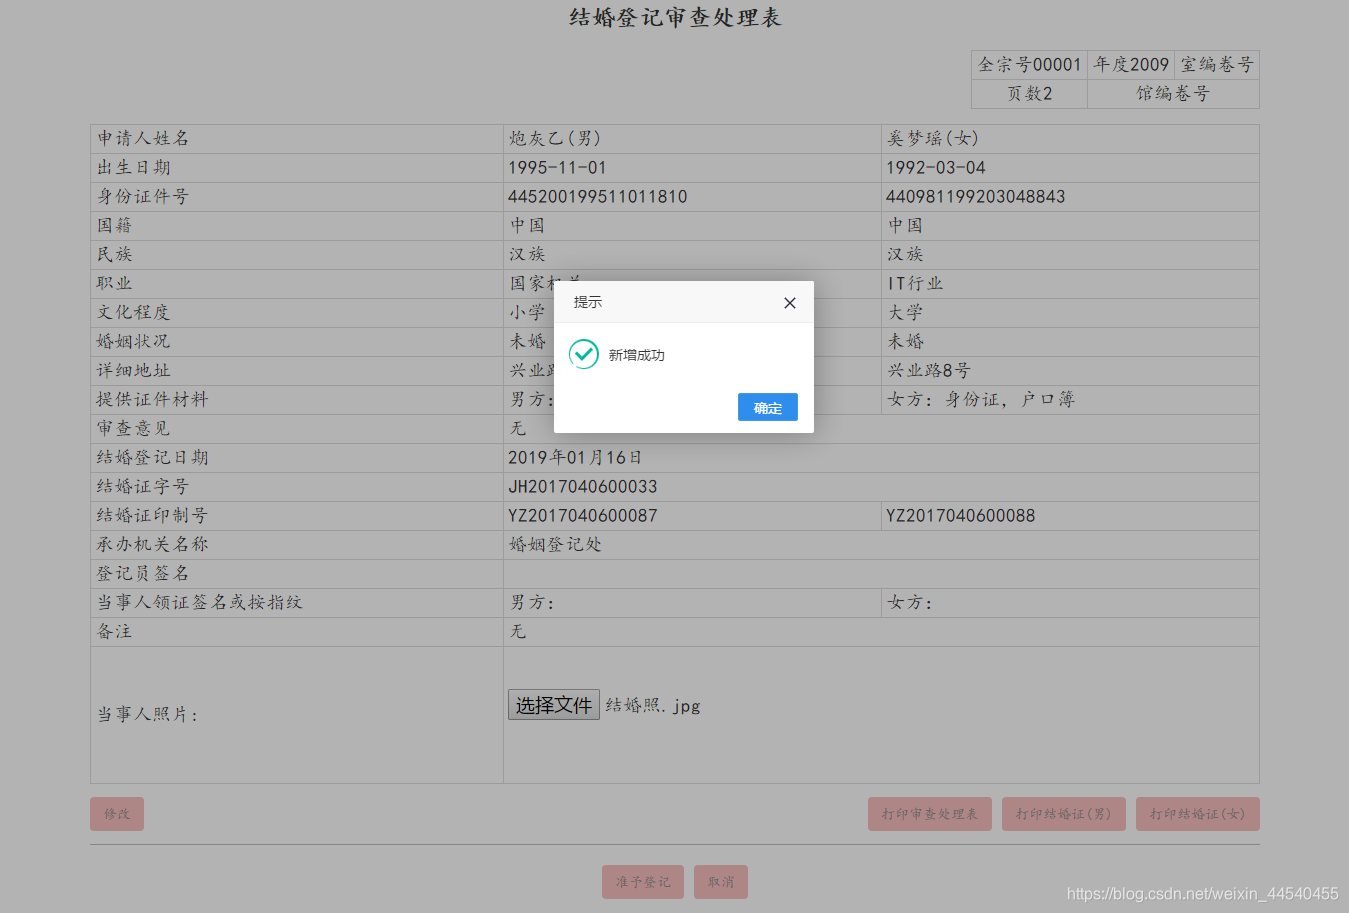Click registration date 2019年01月16日

[x=575, y=458]
